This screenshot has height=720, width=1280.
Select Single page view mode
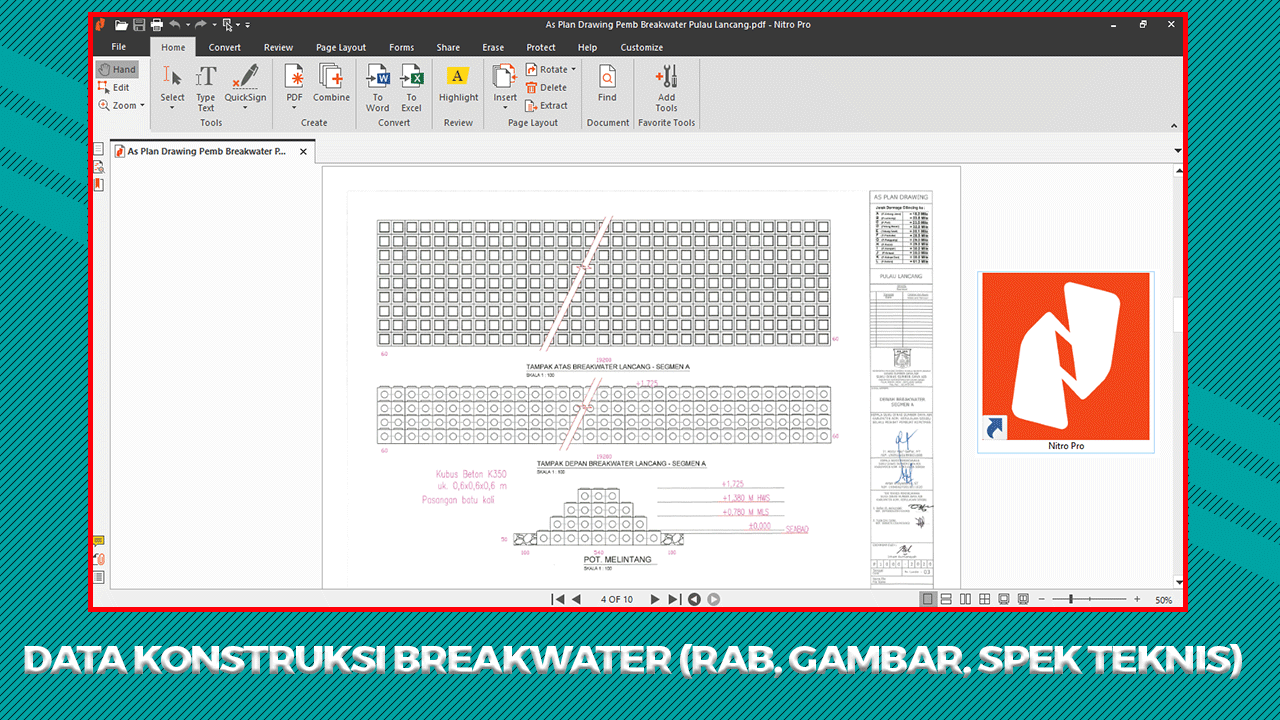[928, 599]
